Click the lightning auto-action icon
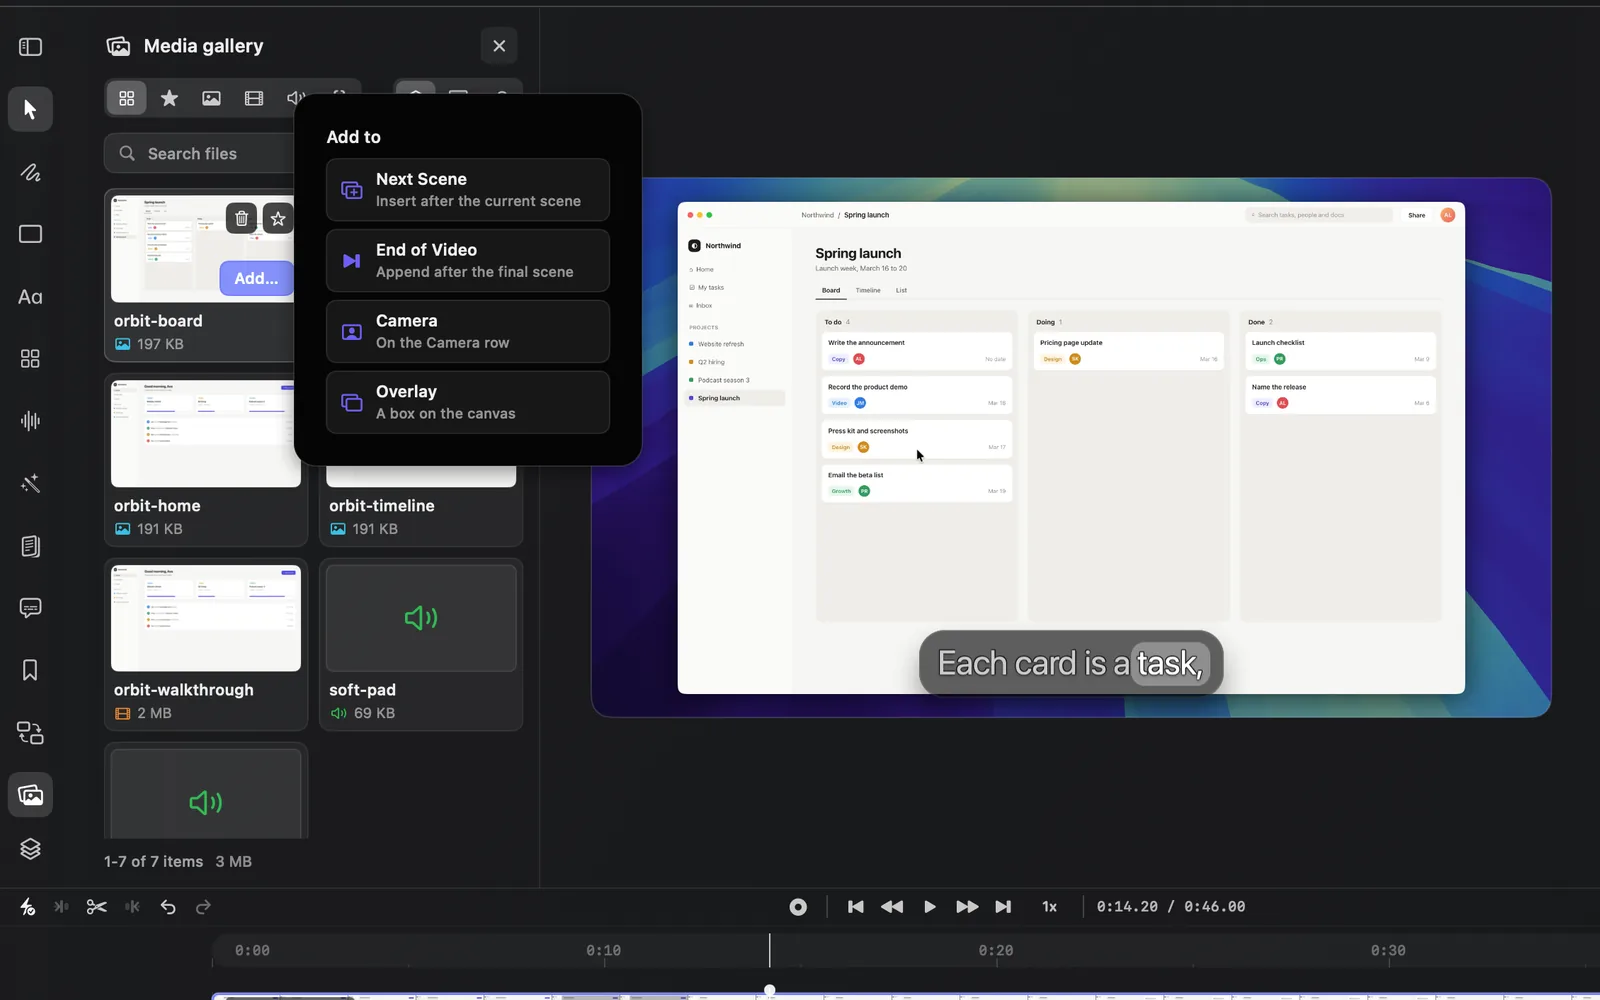 click(28, 907)
